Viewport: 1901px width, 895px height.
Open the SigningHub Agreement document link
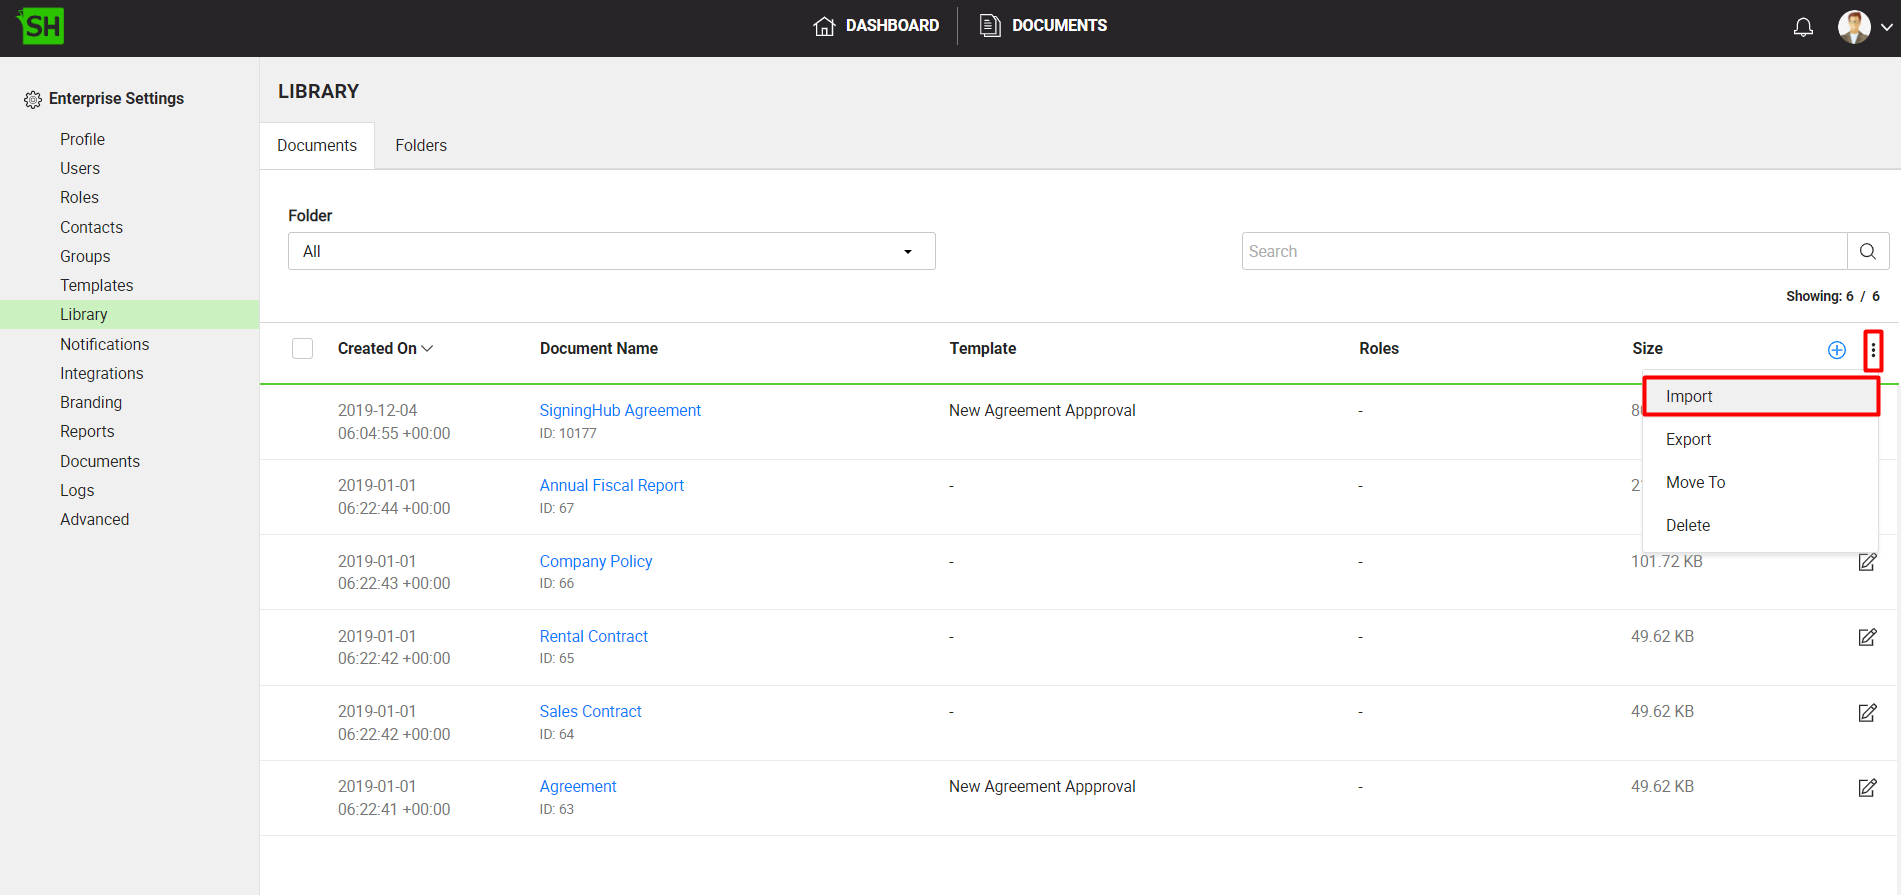(620, 411)
